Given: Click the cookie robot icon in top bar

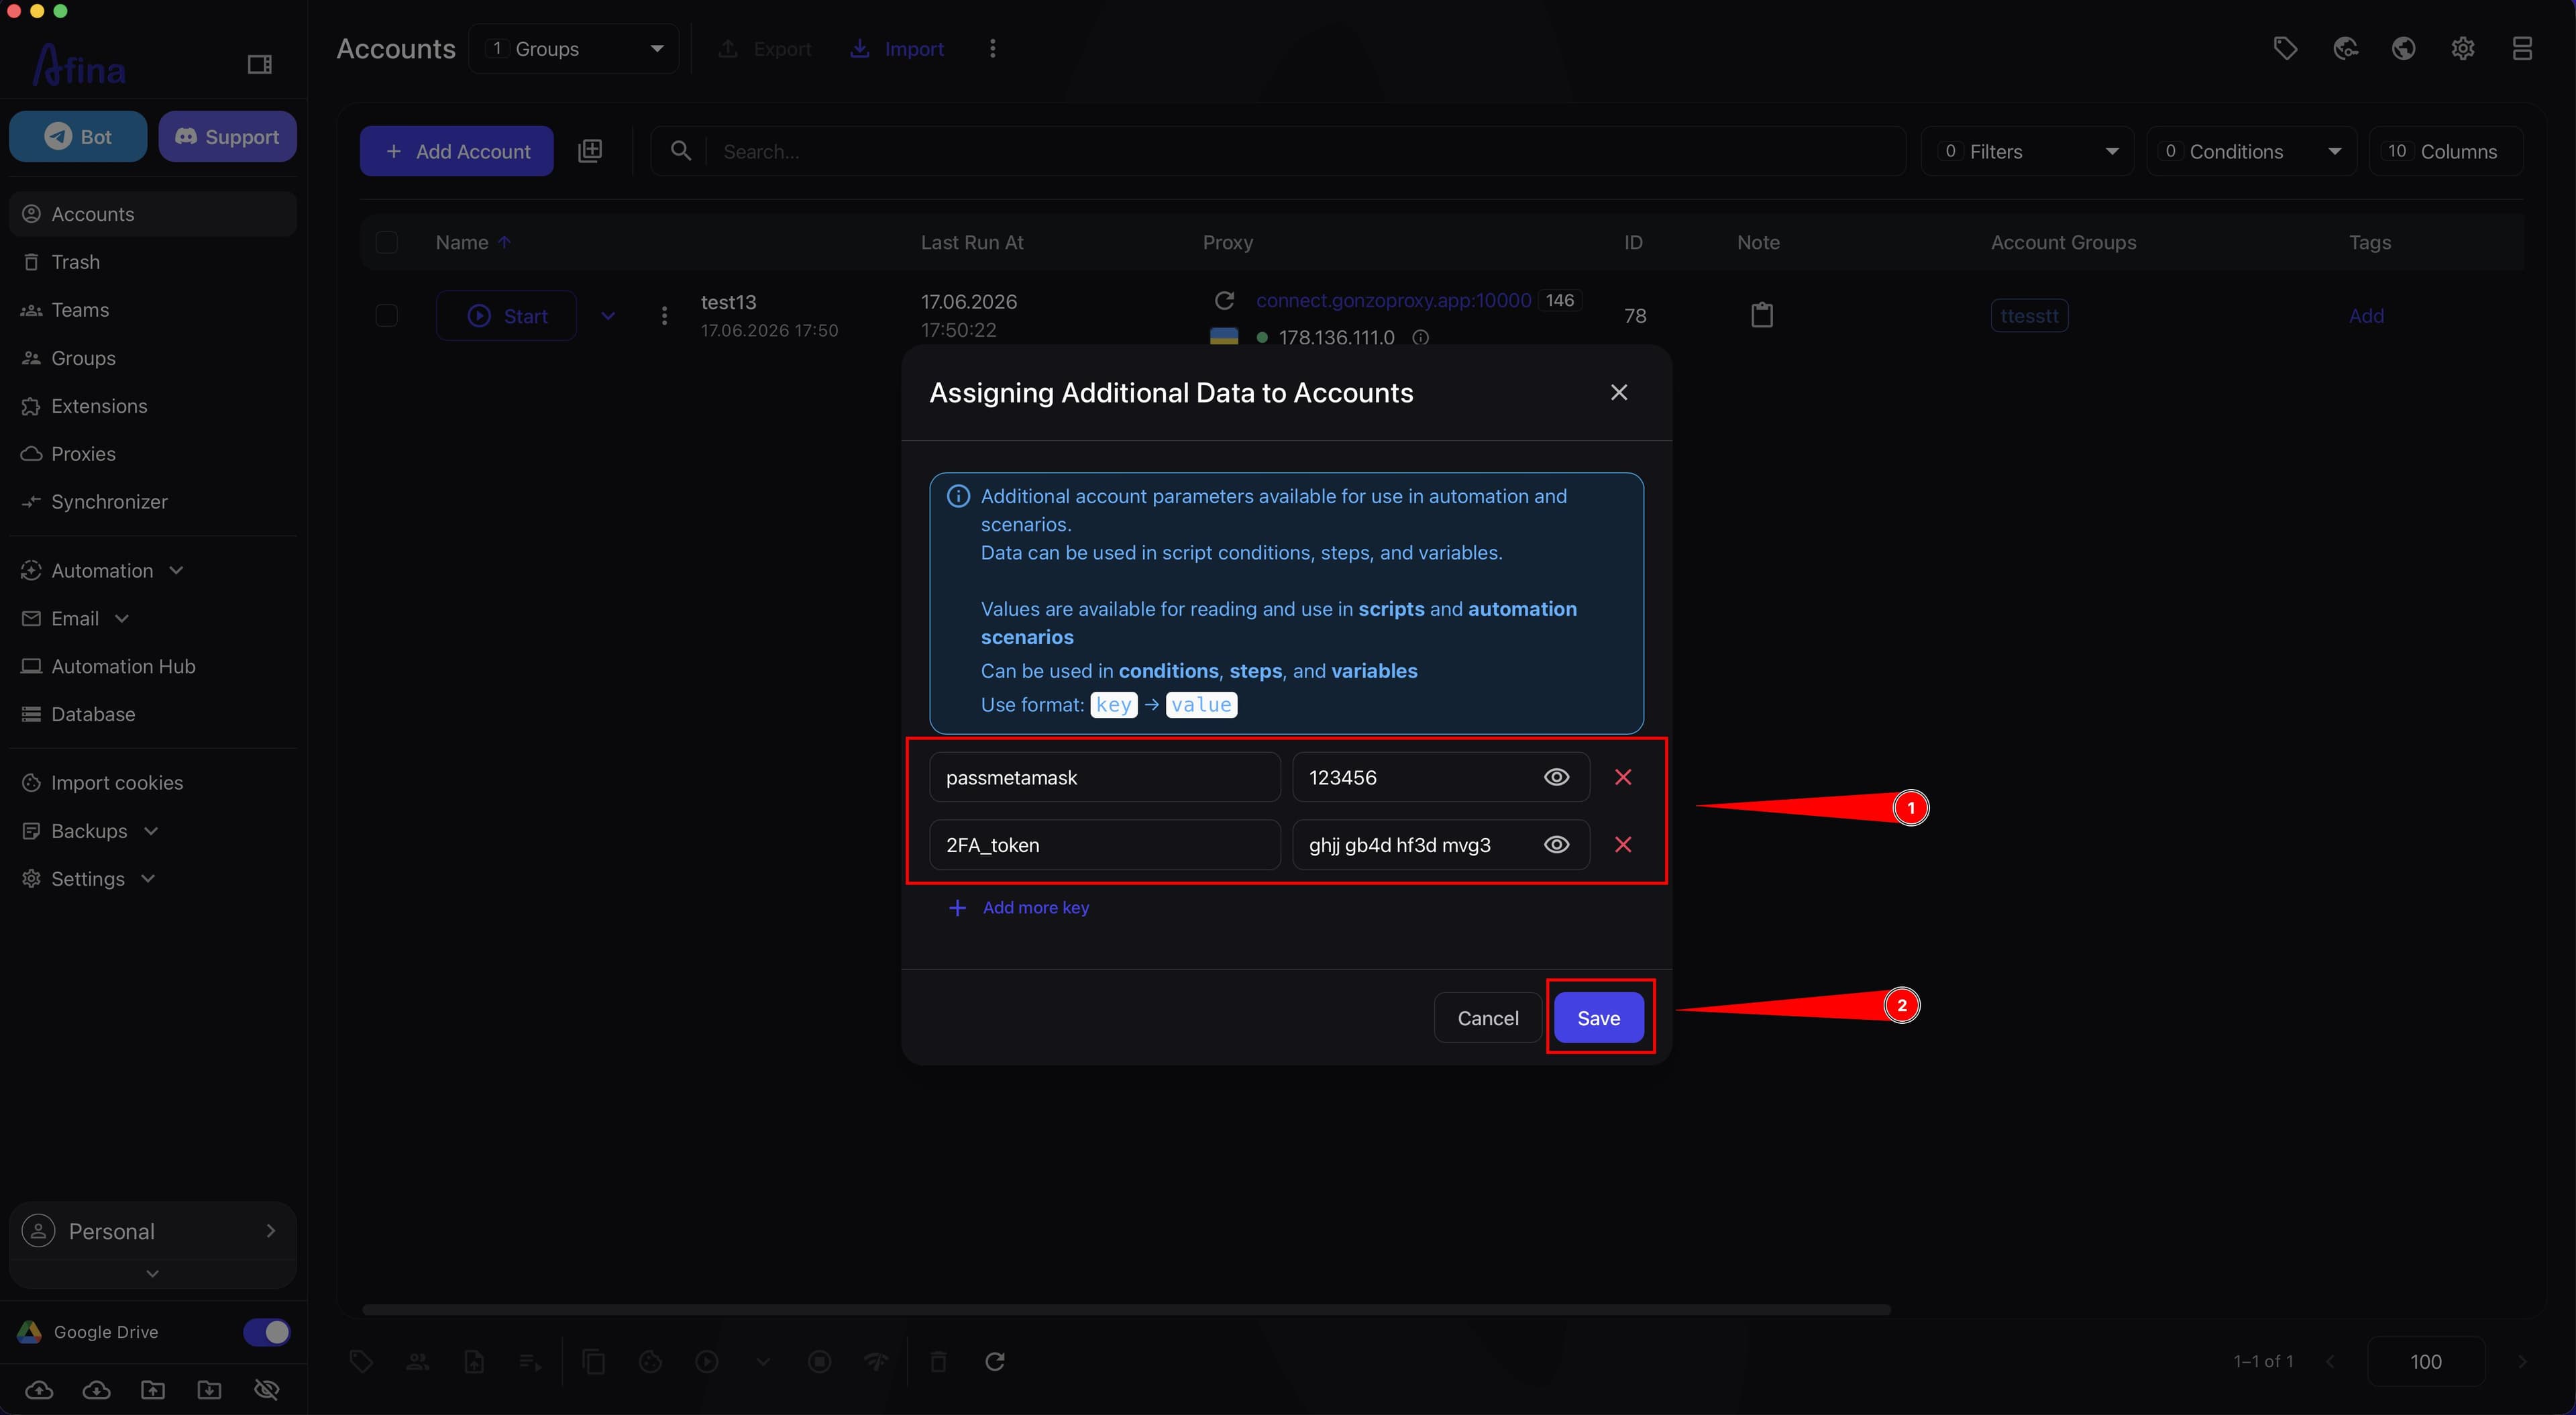Looking at the screenshot, I should click(2345, 48).
